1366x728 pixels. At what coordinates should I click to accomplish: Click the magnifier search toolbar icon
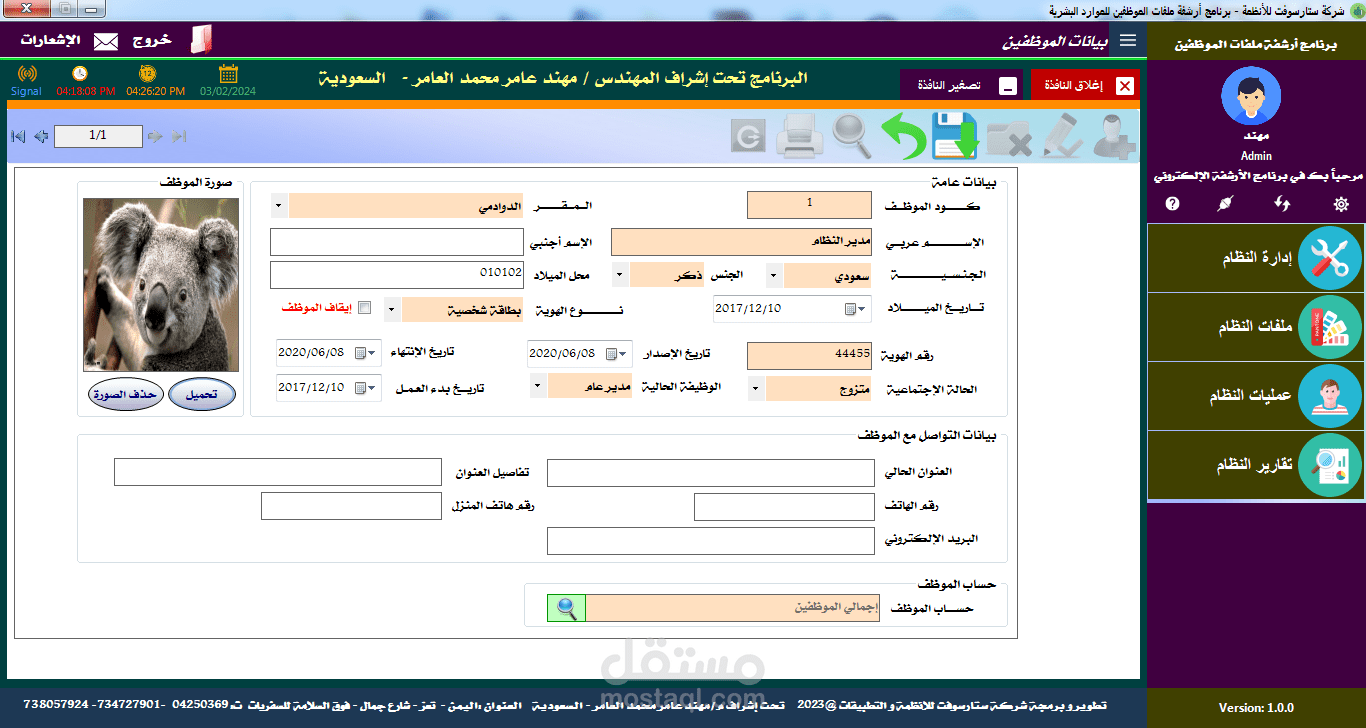point(853,137)
